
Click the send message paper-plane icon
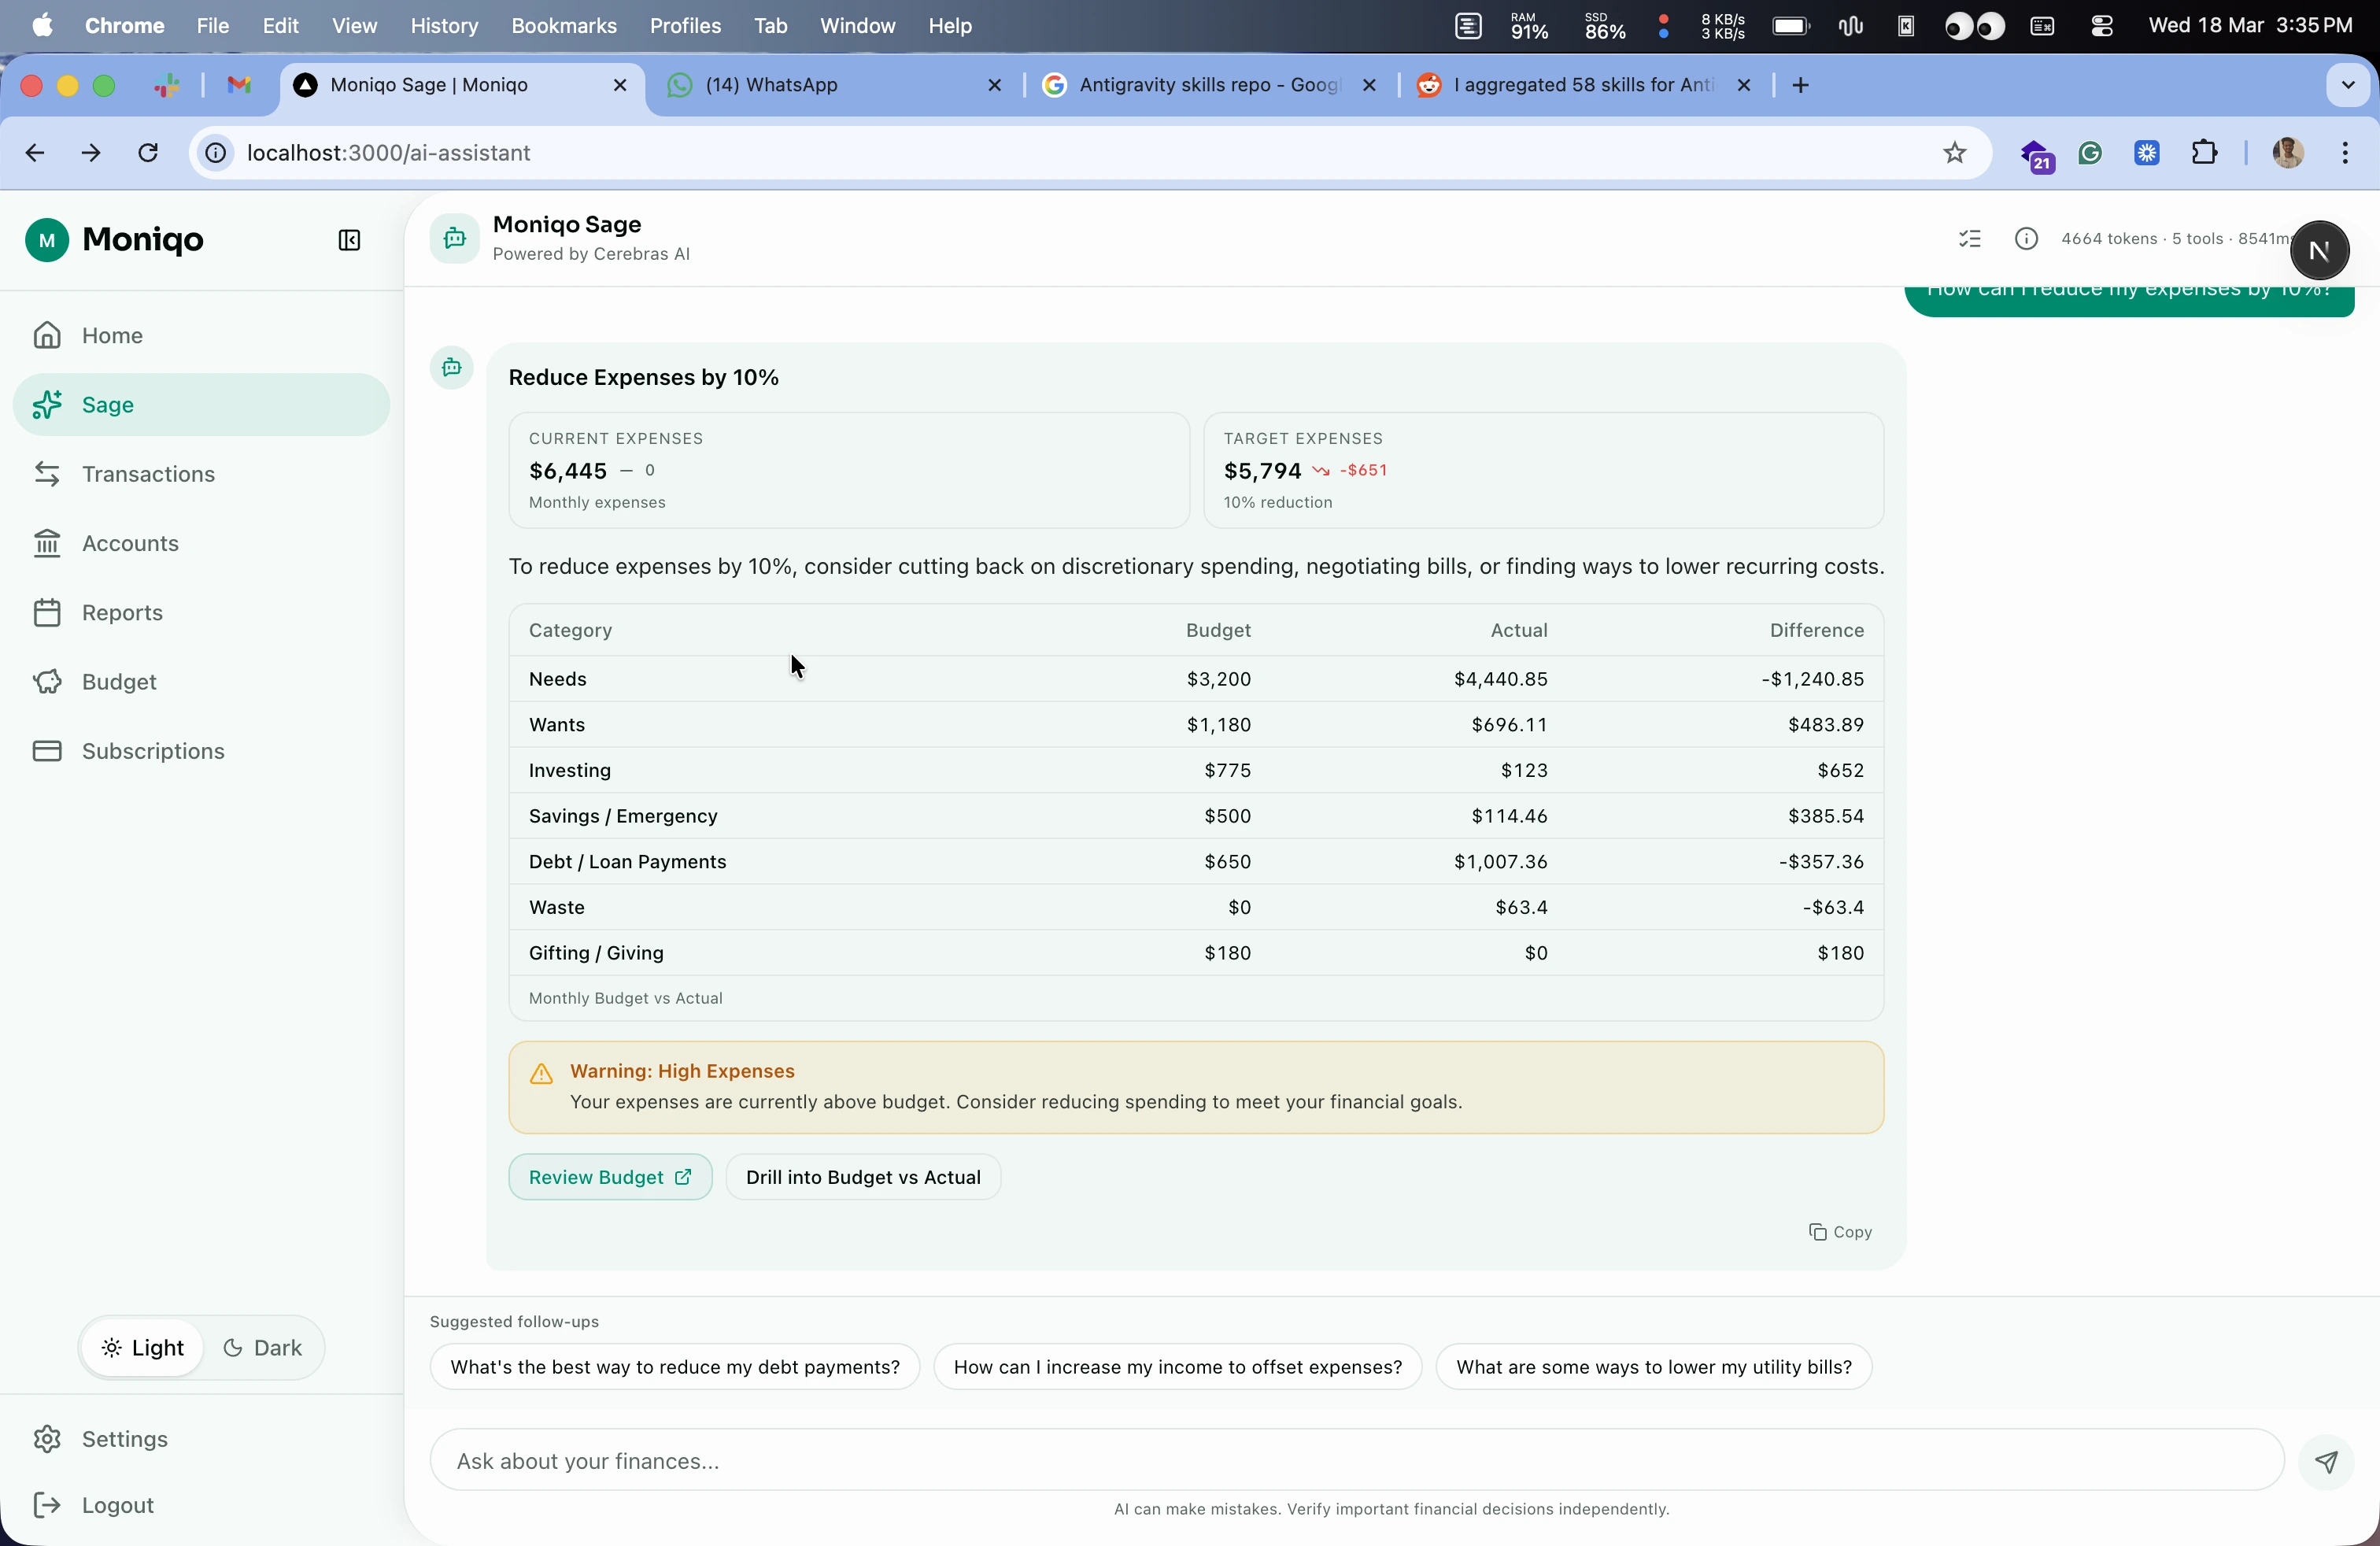click(x=2326, y=1462)
